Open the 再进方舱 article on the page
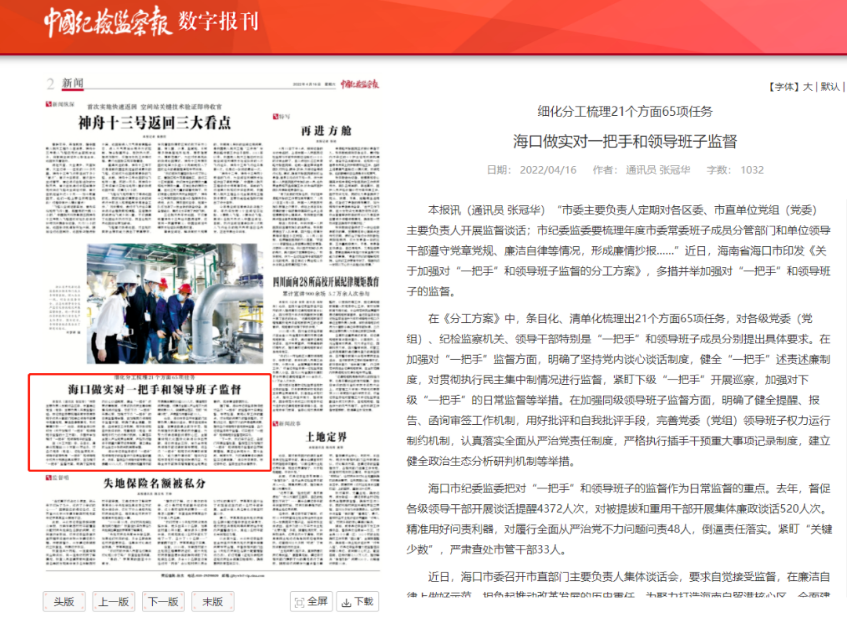The height and width of the screenshot is (623, 848). coord(326,130)
